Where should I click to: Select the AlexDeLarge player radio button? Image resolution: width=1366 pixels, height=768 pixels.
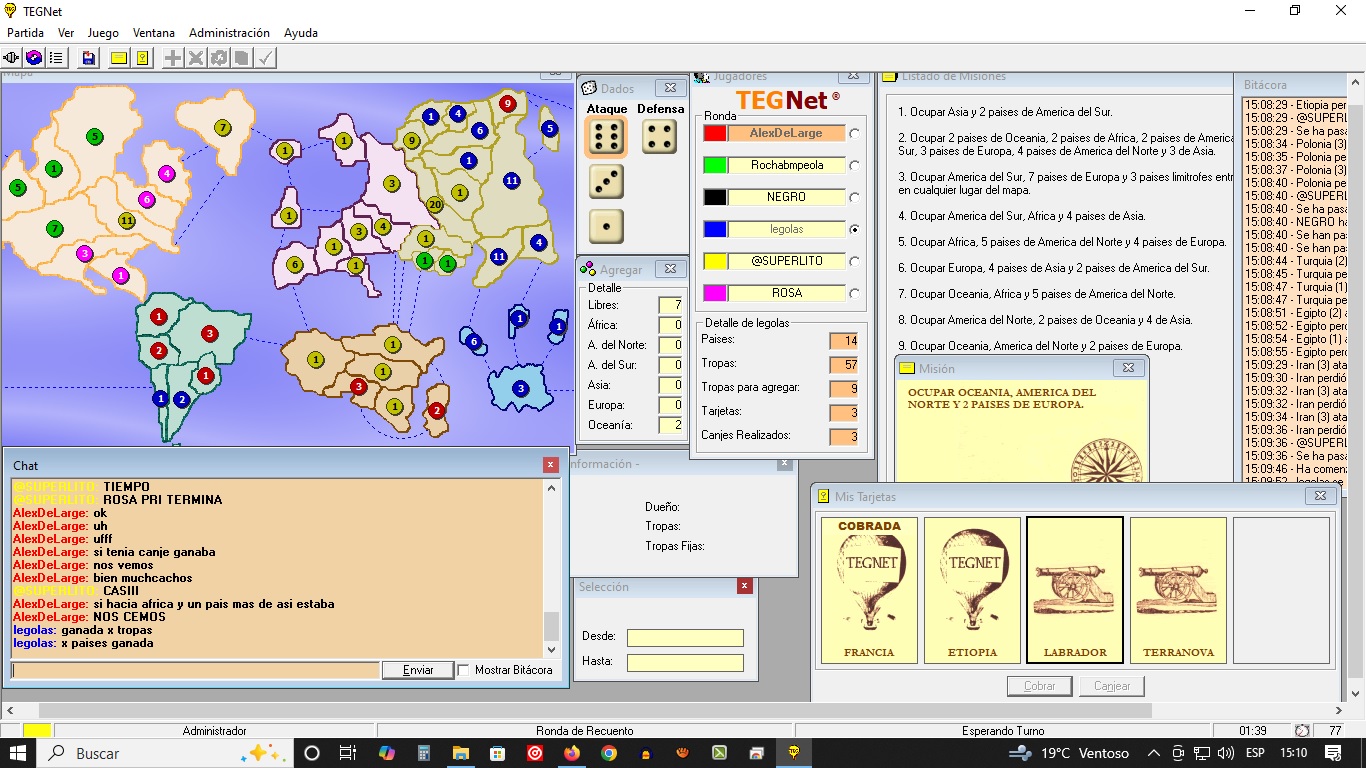click(854, 133)
